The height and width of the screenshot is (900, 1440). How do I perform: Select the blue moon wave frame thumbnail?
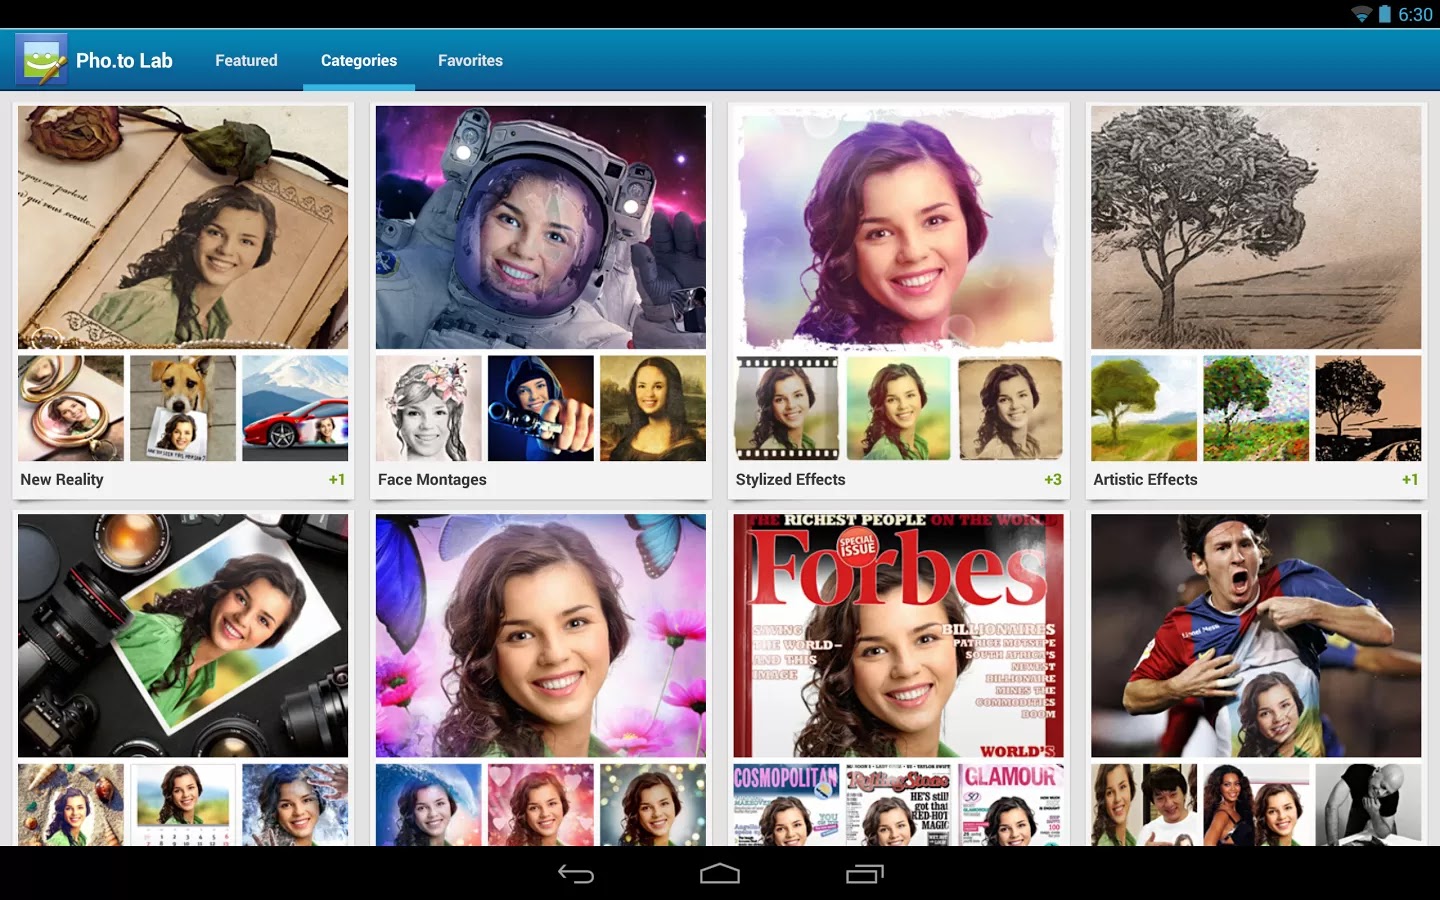pyautogui.click(x=429, y=805)
